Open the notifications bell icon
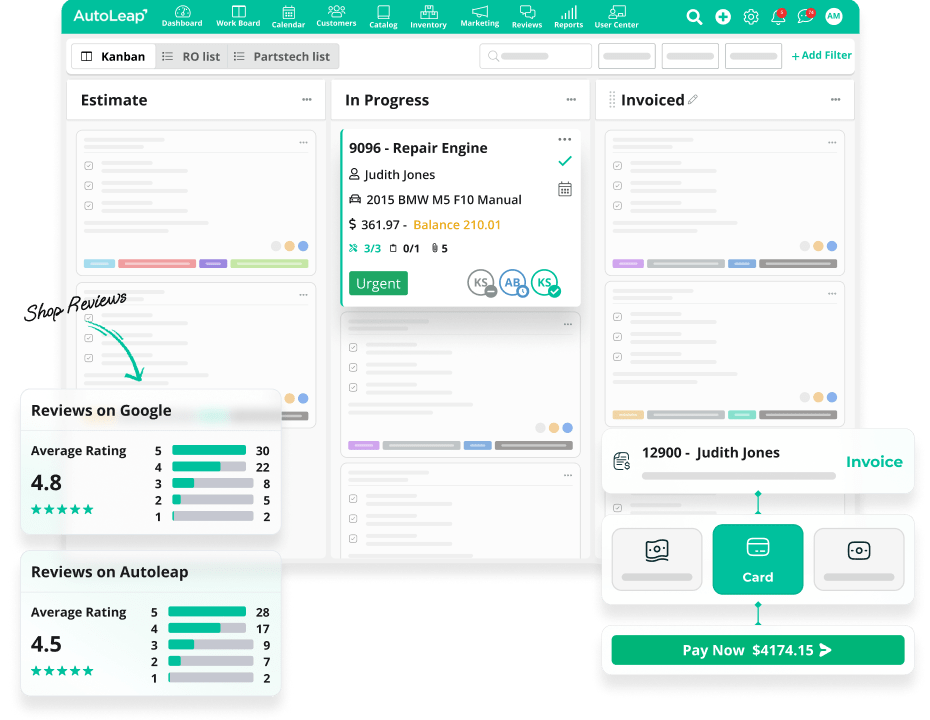Viewport: 930px width, 720px height. coord(778,17)
